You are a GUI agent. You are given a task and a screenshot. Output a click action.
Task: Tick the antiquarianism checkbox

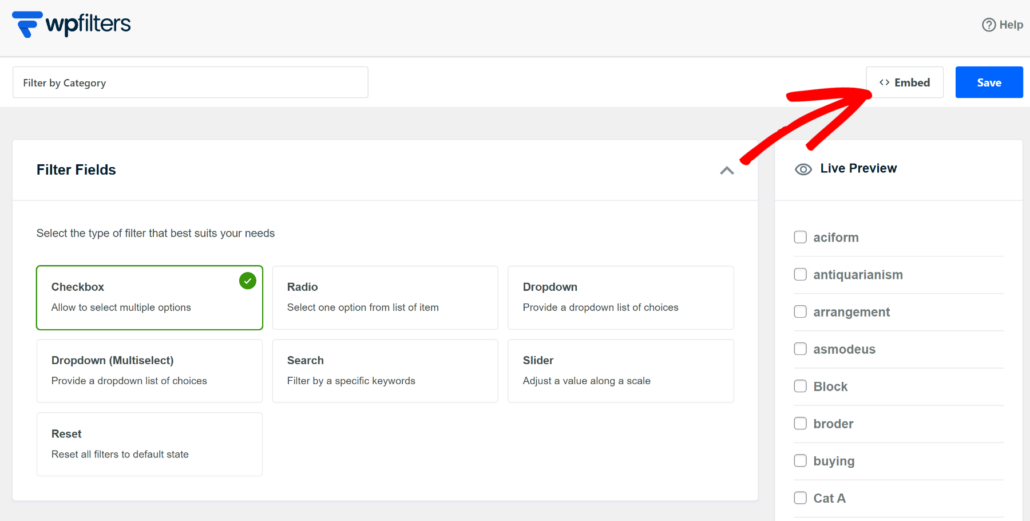[800, 274]
